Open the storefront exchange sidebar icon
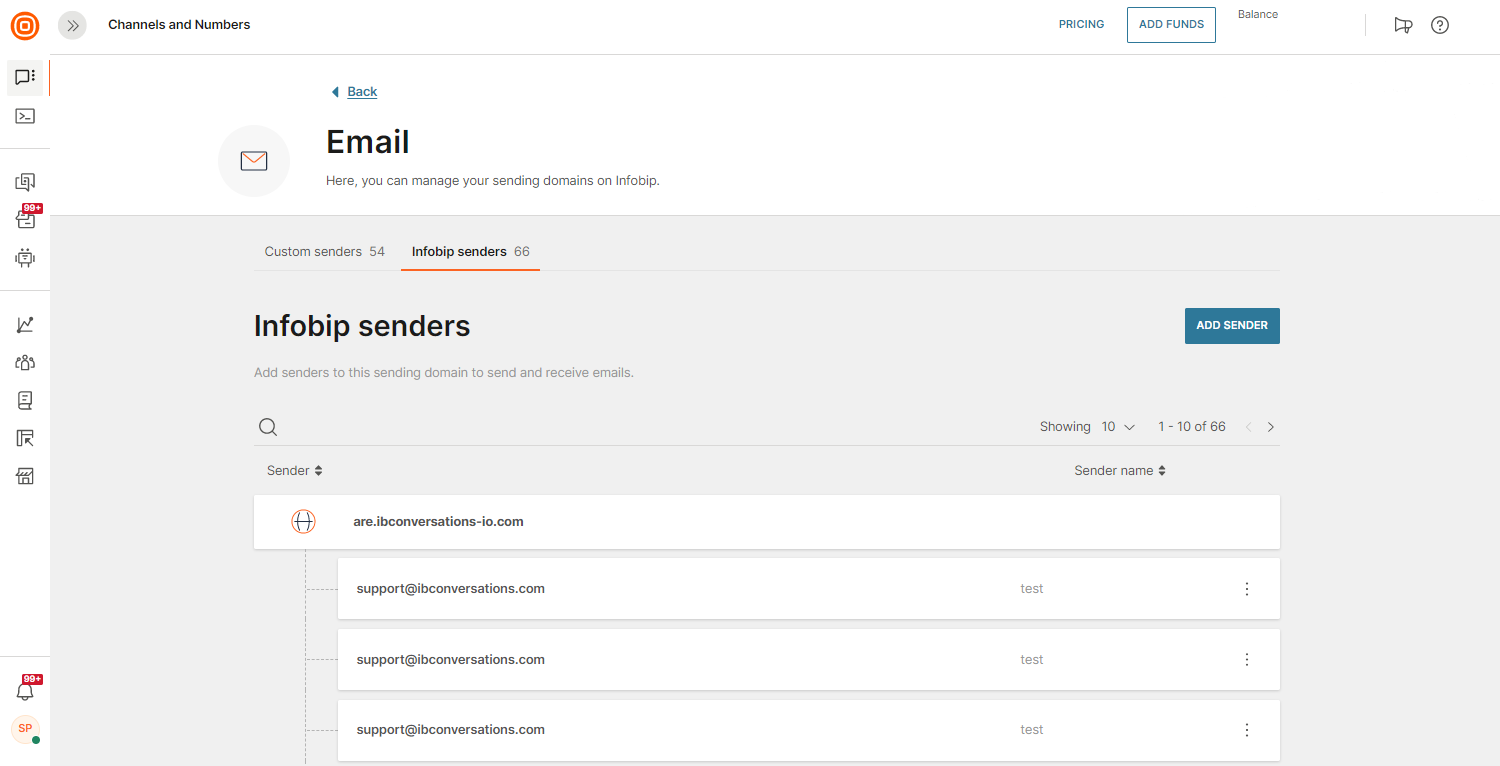 [x=25, y=476]
